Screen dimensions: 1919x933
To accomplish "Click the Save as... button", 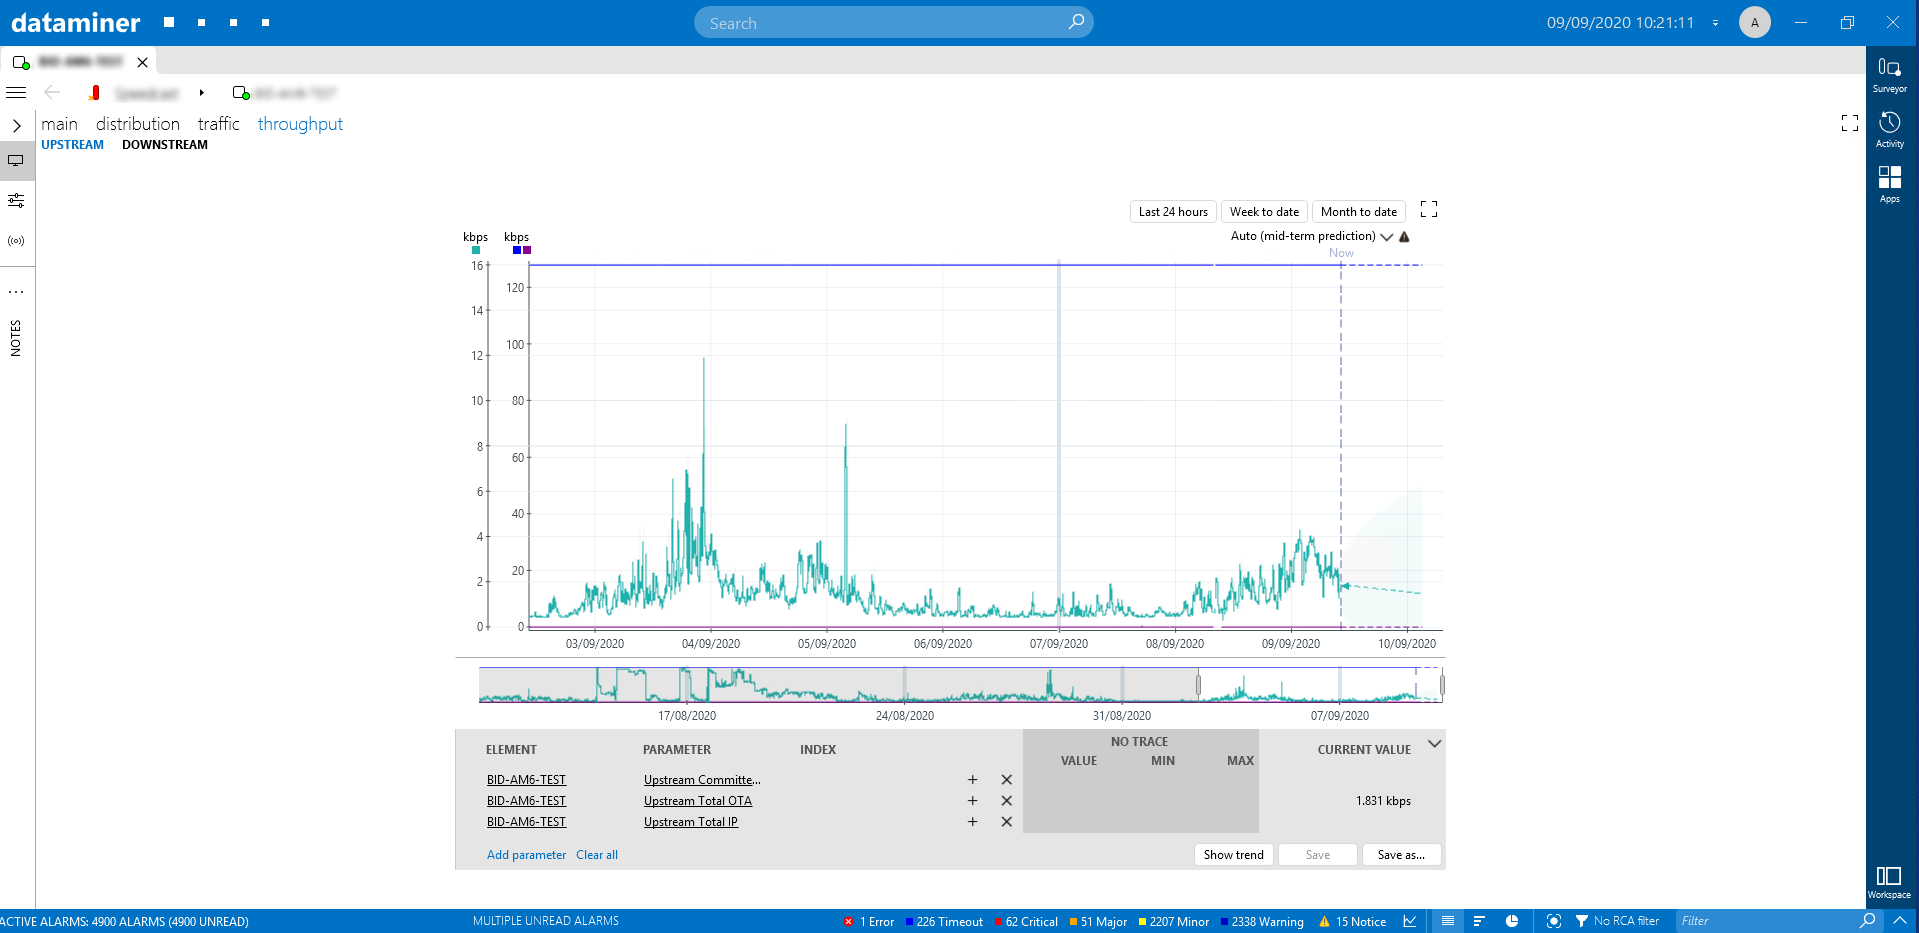I will point(1401,855).
